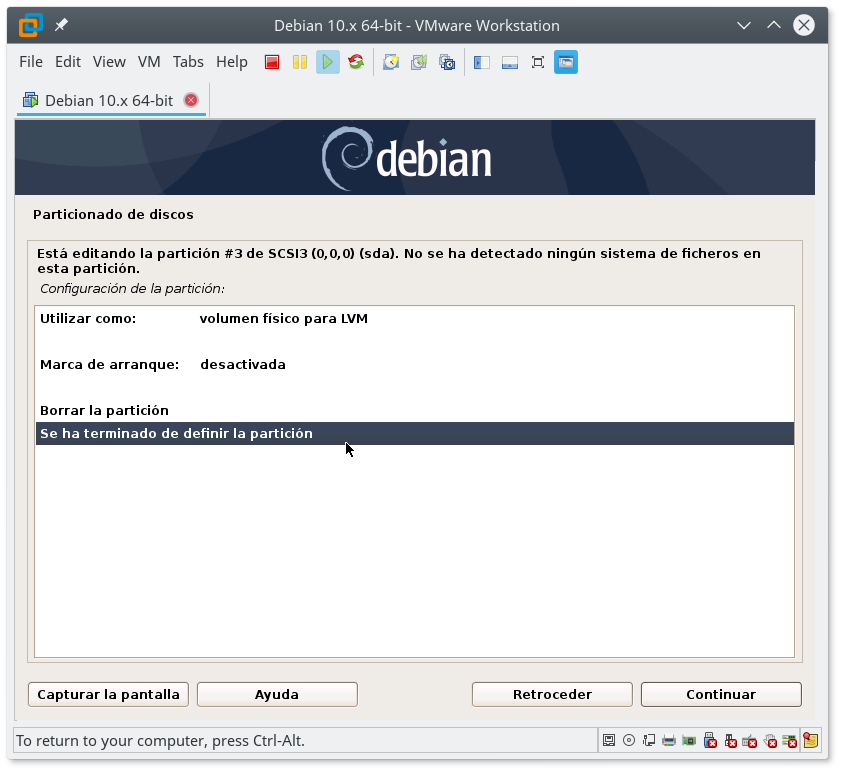Click the network adapter status icon
The image size is (841, 772).
pos(649,741)
